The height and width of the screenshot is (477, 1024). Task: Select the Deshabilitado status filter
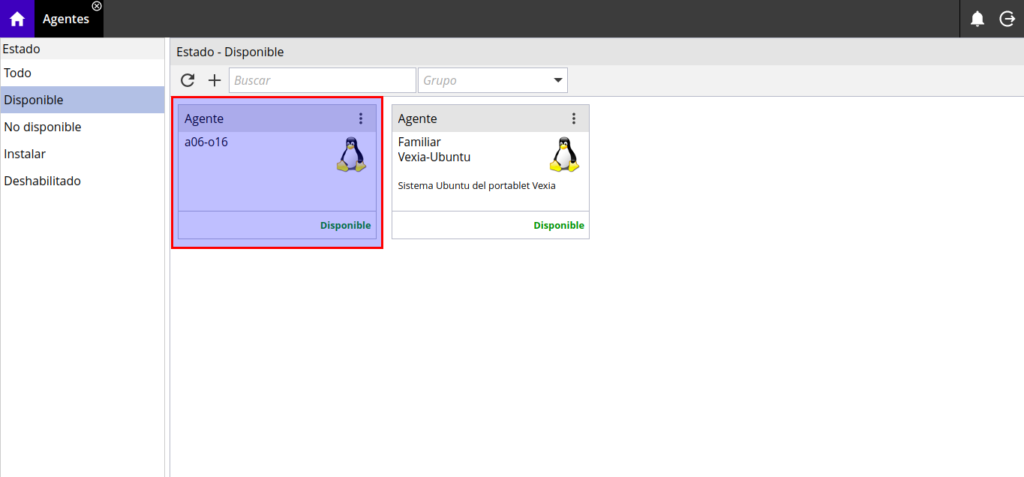(82, 181)
